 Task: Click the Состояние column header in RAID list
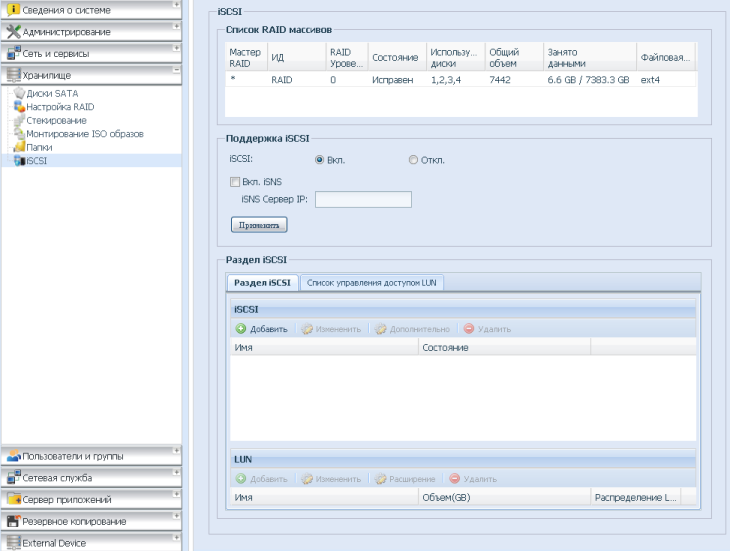click(x=397, y=57)
